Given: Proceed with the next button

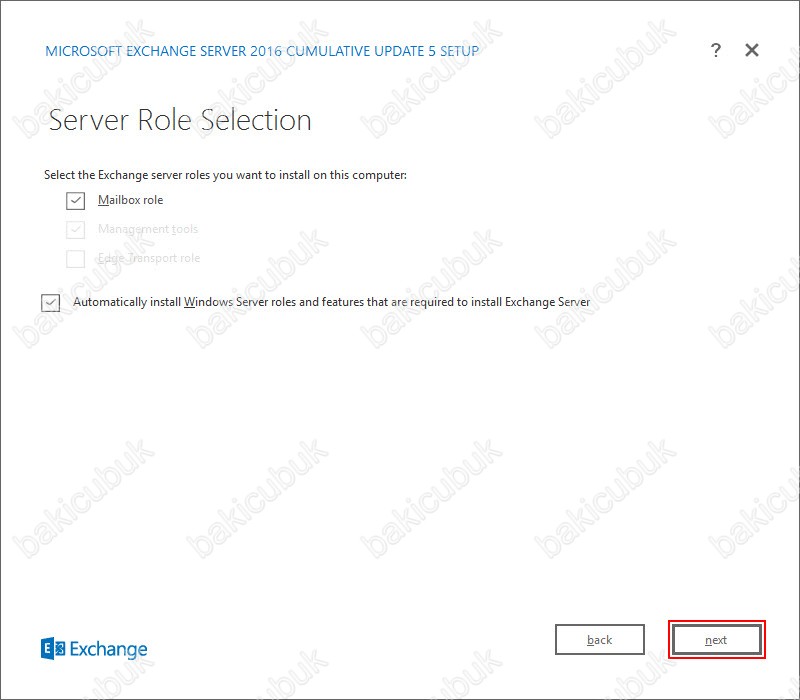Looking at the screenshot, I should [716, 640].
